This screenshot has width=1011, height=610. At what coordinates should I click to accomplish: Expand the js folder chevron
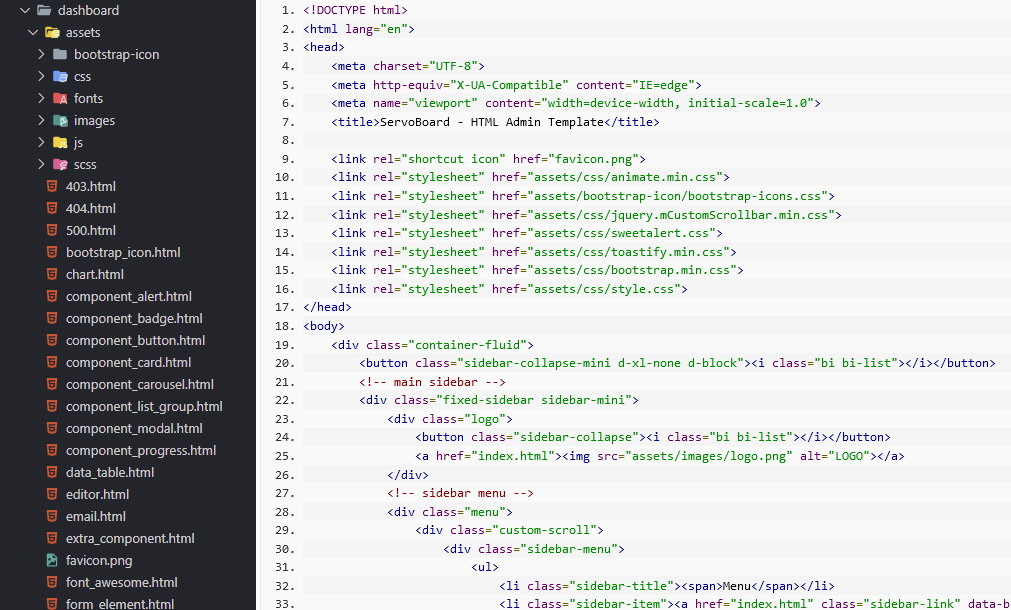(41, 142)
